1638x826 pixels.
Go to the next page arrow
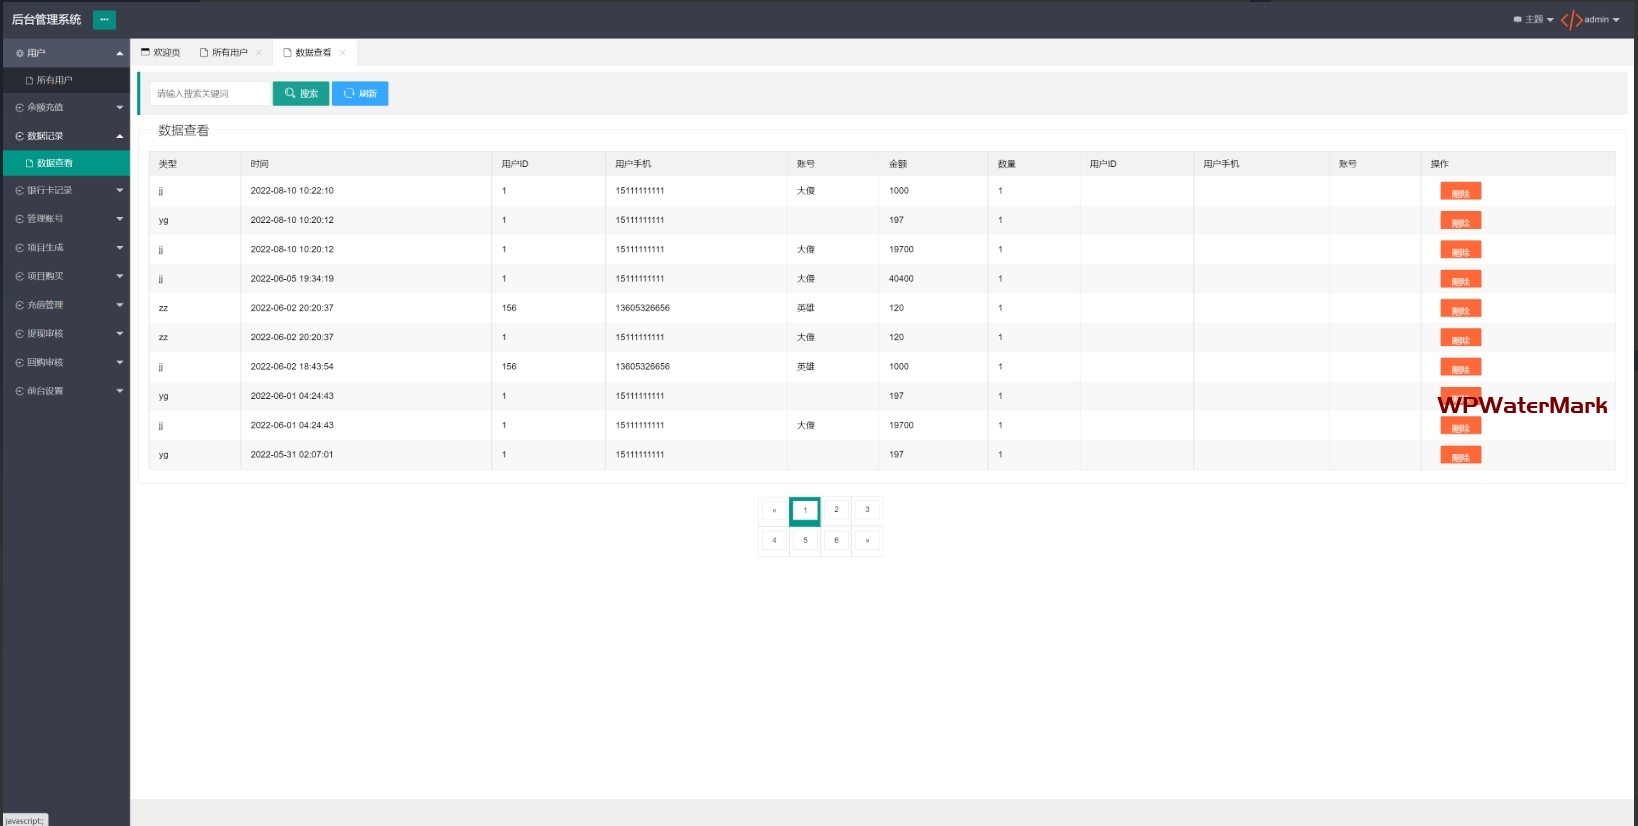coord(867,541)
